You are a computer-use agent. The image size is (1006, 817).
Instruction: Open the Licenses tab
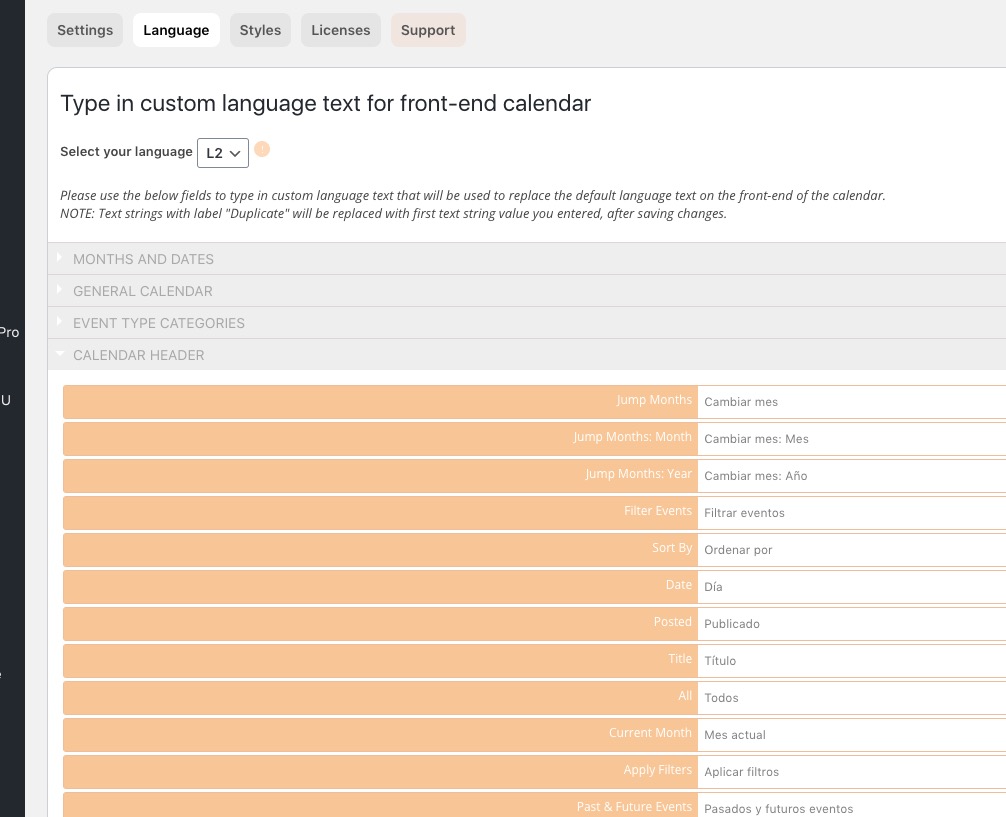point(340,30)
